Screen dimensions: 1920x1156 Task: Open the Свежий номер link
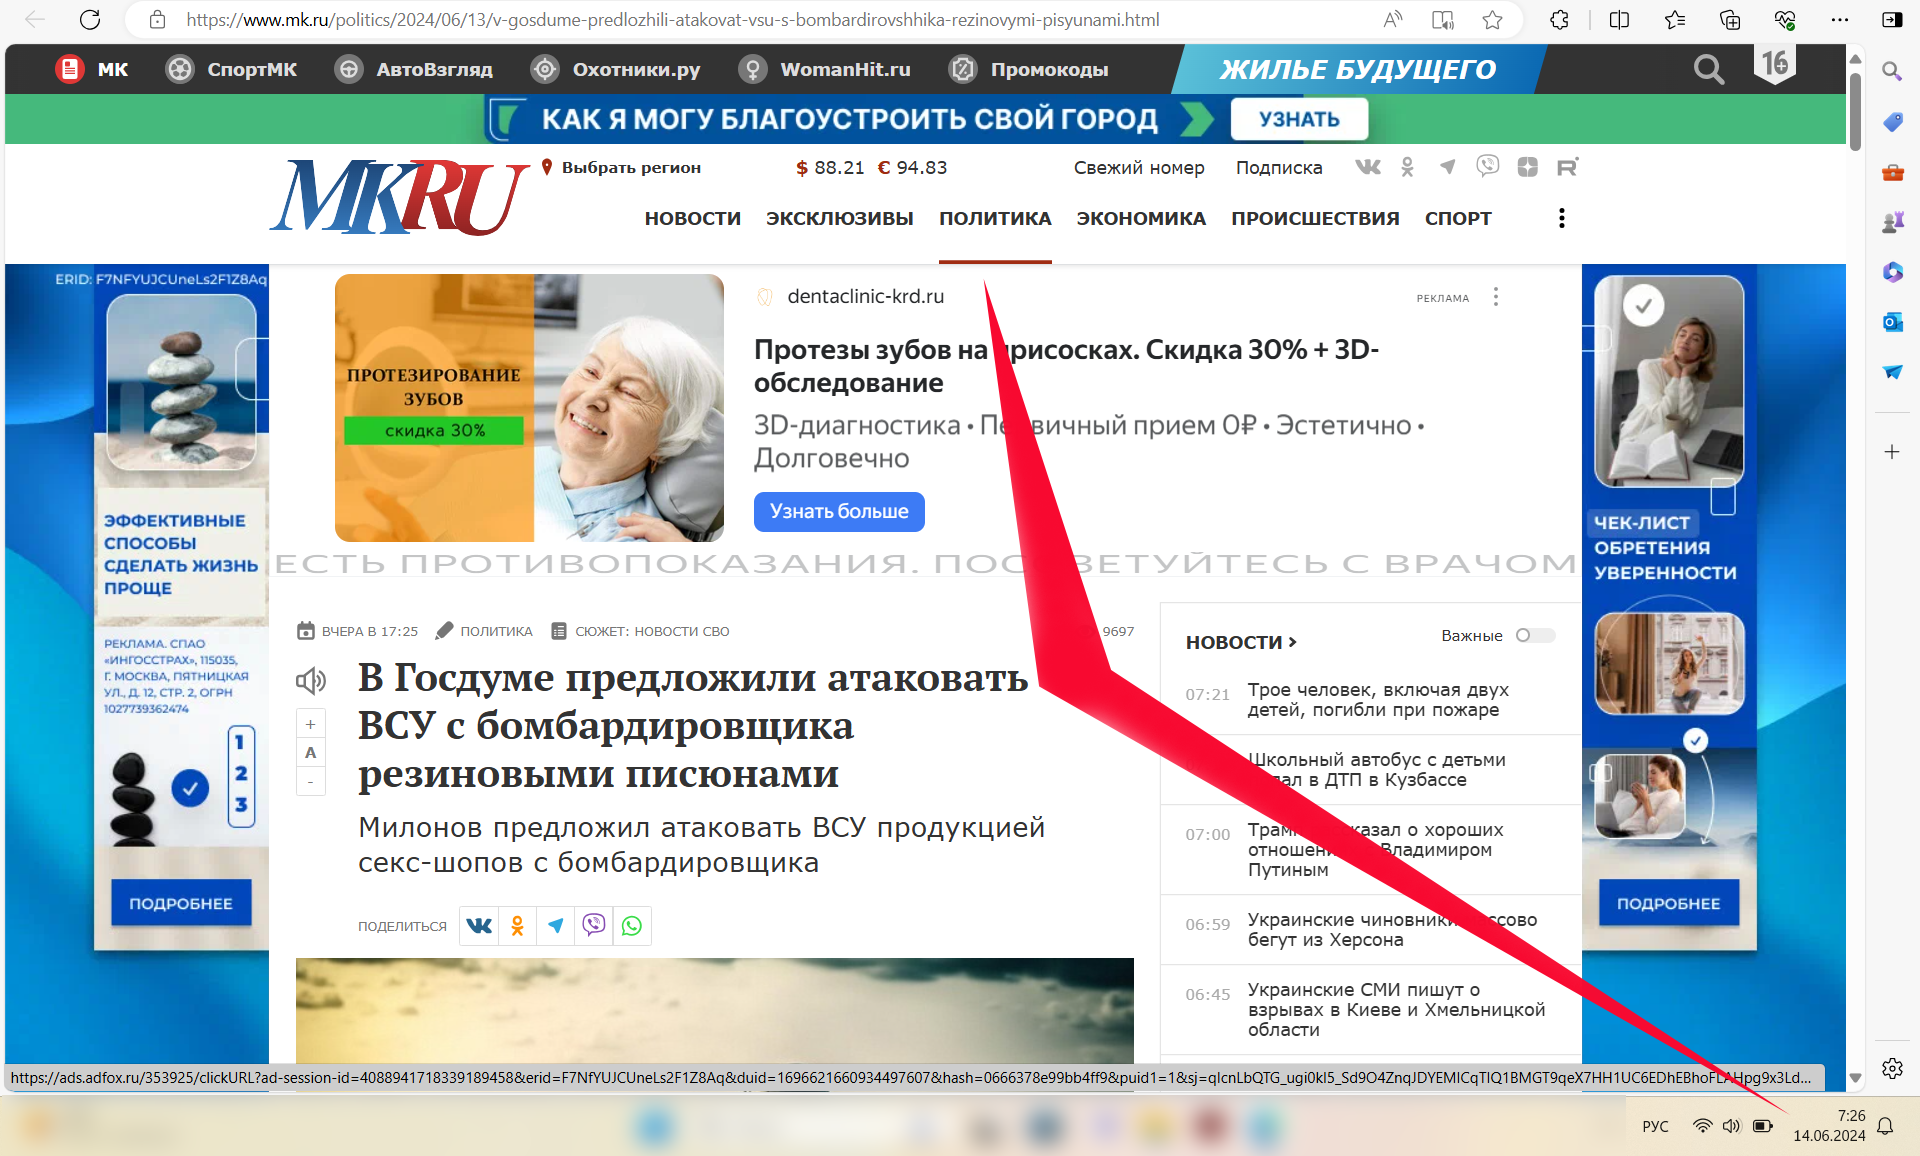point(1139,167)
